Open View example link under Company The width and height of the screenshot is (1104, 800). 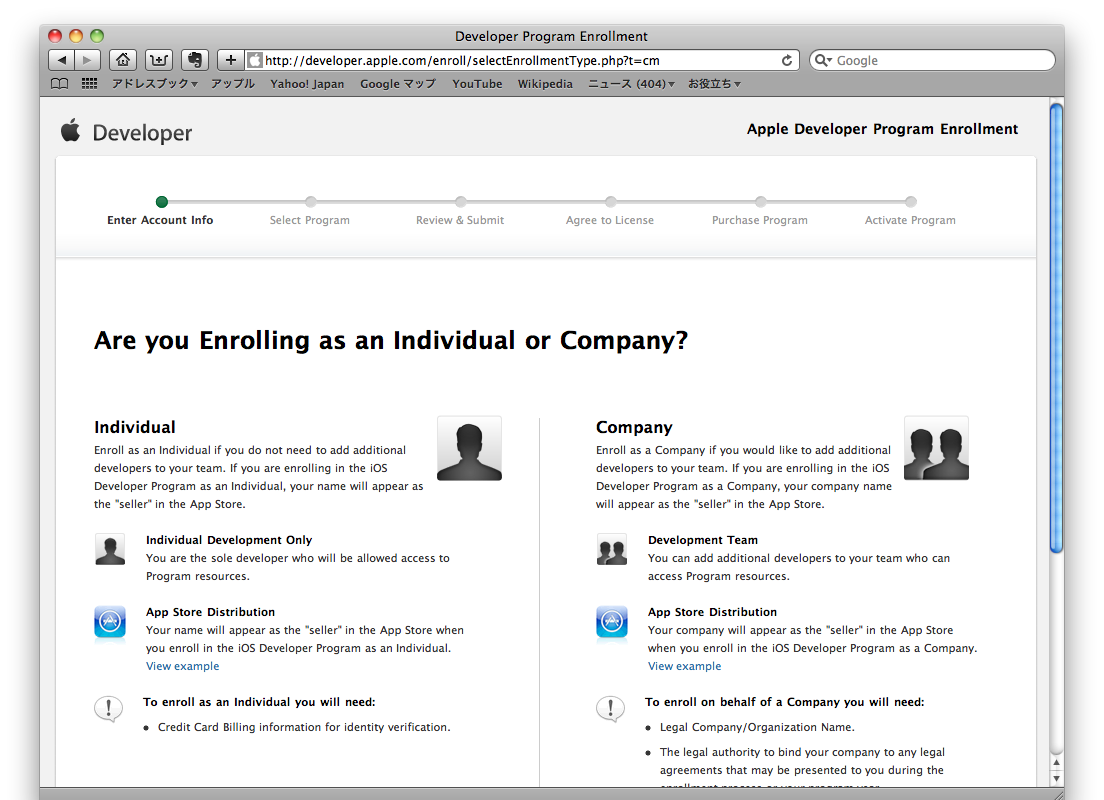pos(684,666)
